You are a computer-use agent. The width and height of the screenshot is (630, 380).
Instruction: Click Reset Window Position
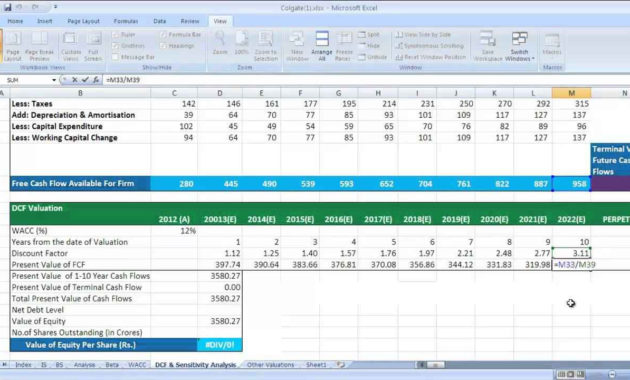coord(430,57)
